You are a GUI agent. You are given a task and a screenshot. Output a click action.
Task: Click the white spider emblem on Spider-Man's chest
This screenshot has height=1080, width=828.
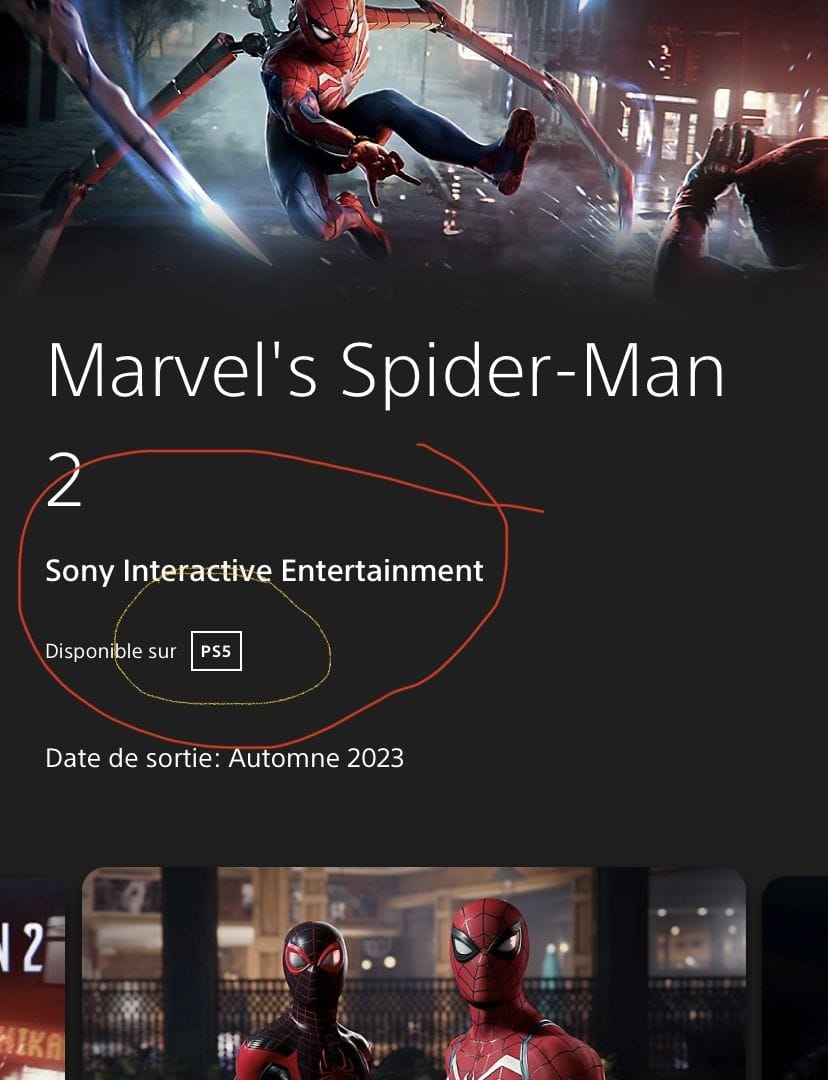(338, 85)
